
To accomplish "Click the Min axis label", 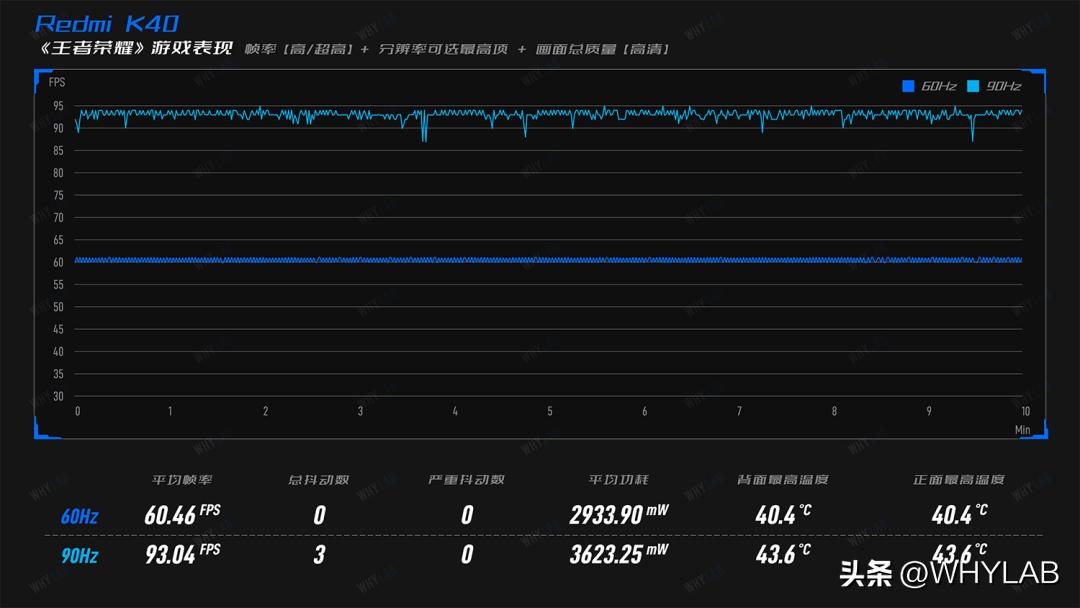I will (1023, 428).
